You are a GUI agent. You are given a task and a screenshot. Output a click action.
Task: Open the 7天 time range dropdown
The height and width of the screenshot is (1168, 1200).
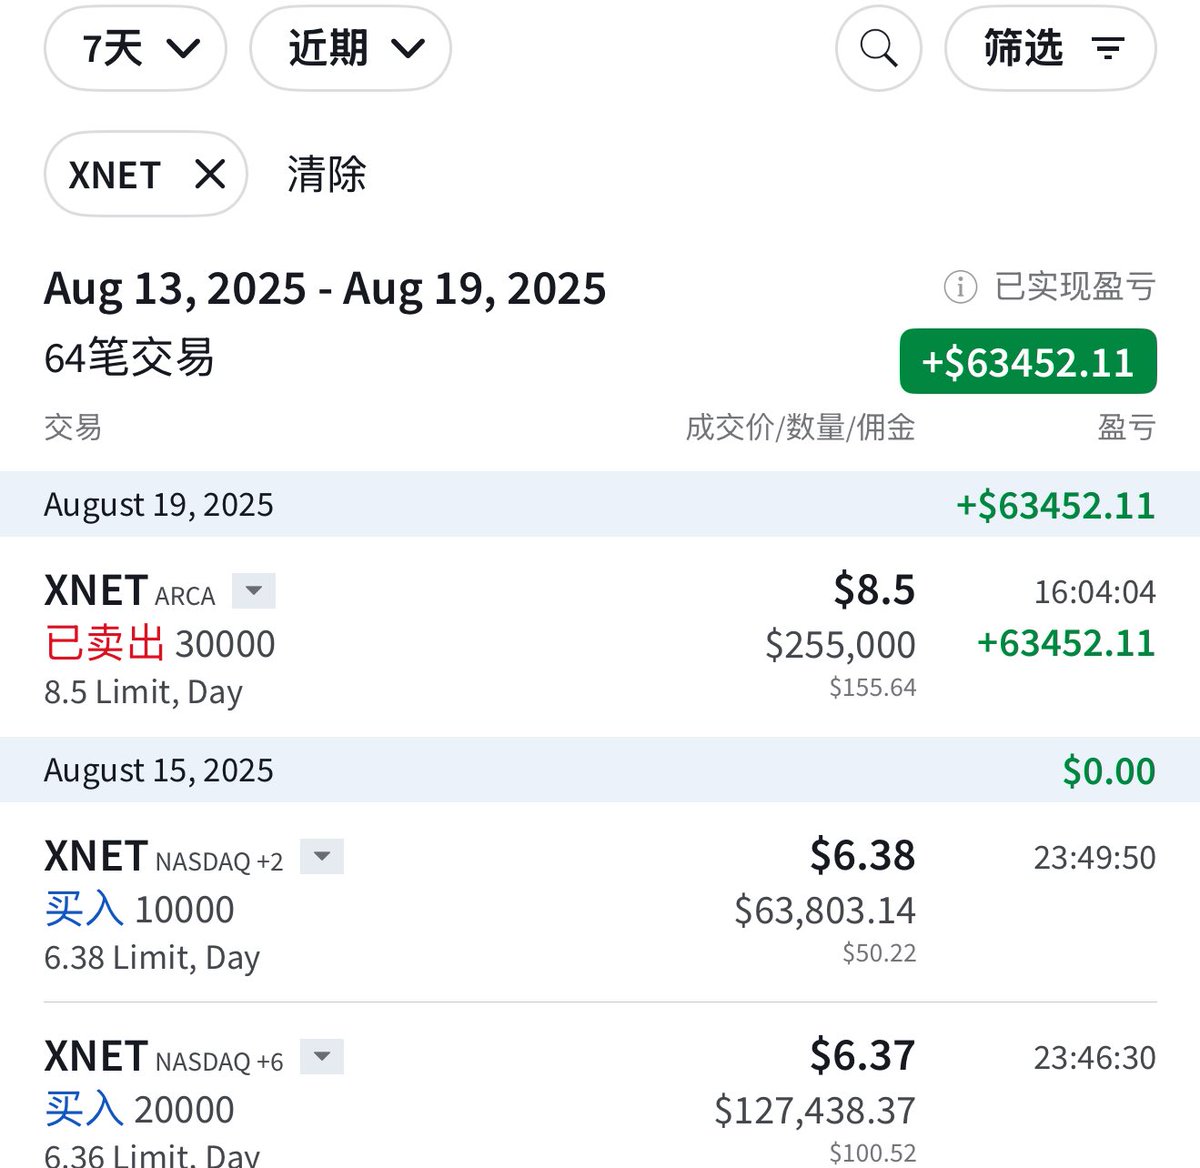click(x=135, y=48)
